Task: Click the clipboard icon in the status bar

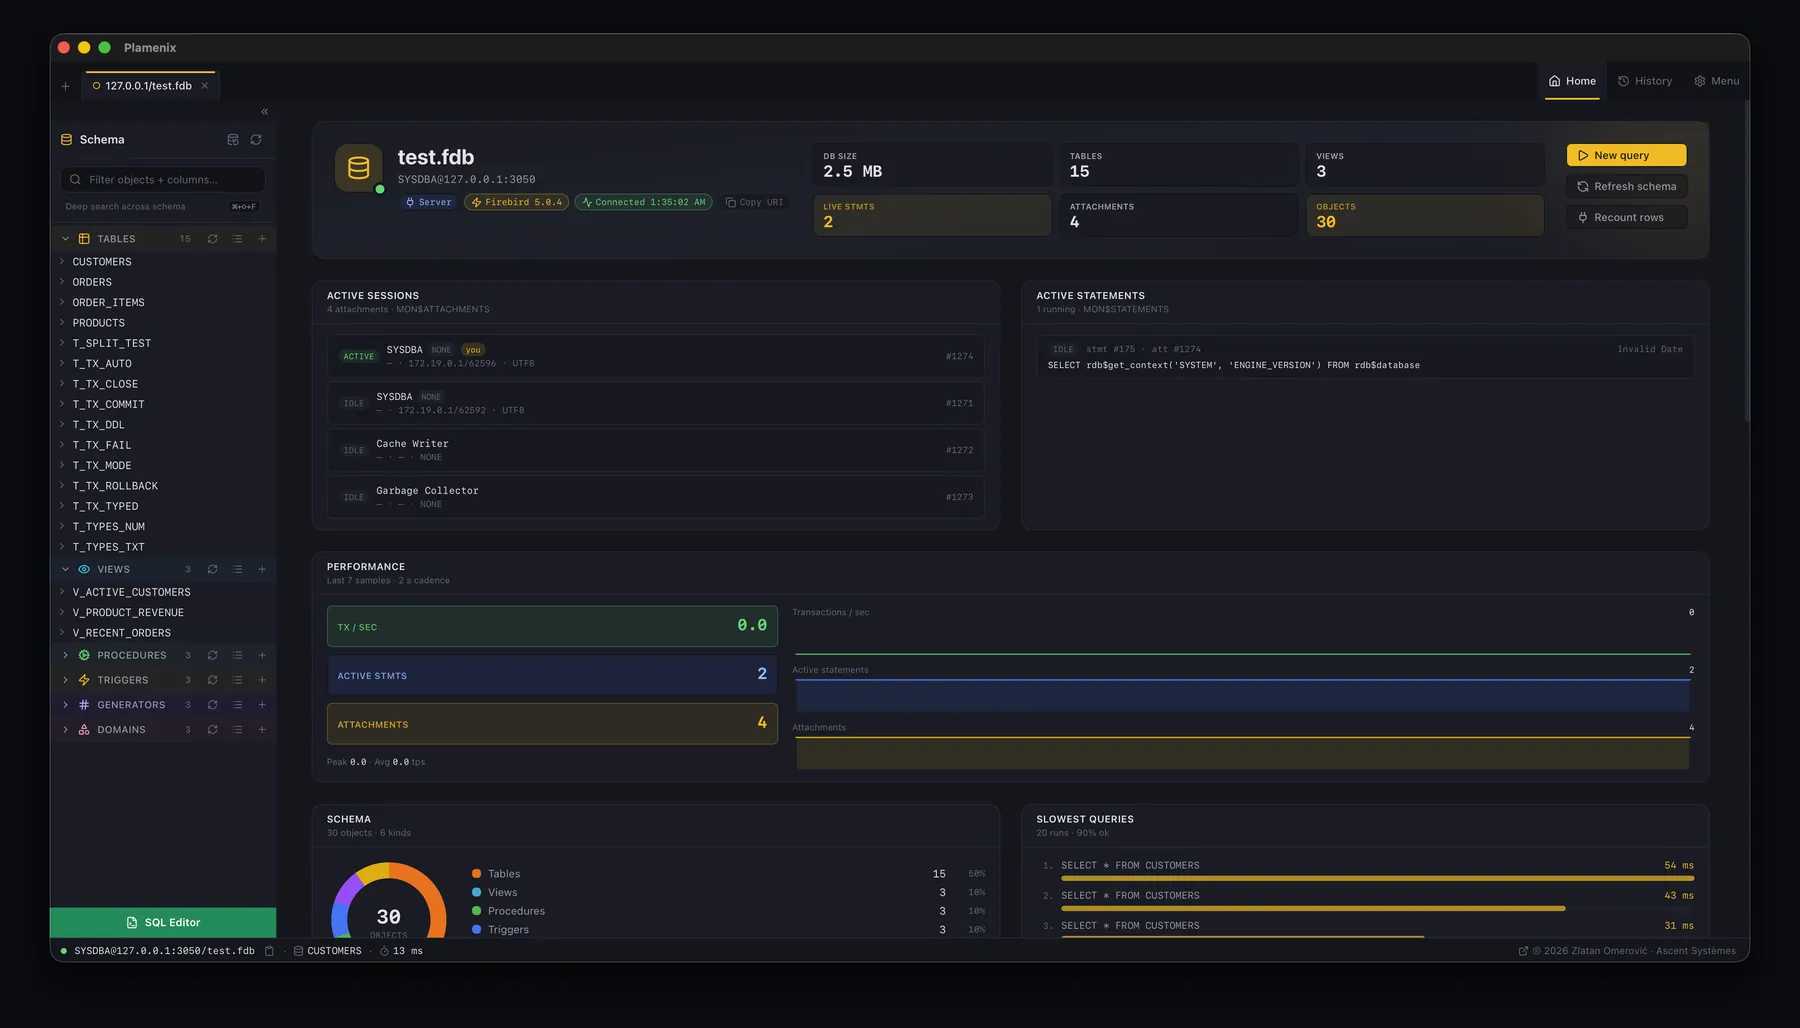Action: pos(269,951)
